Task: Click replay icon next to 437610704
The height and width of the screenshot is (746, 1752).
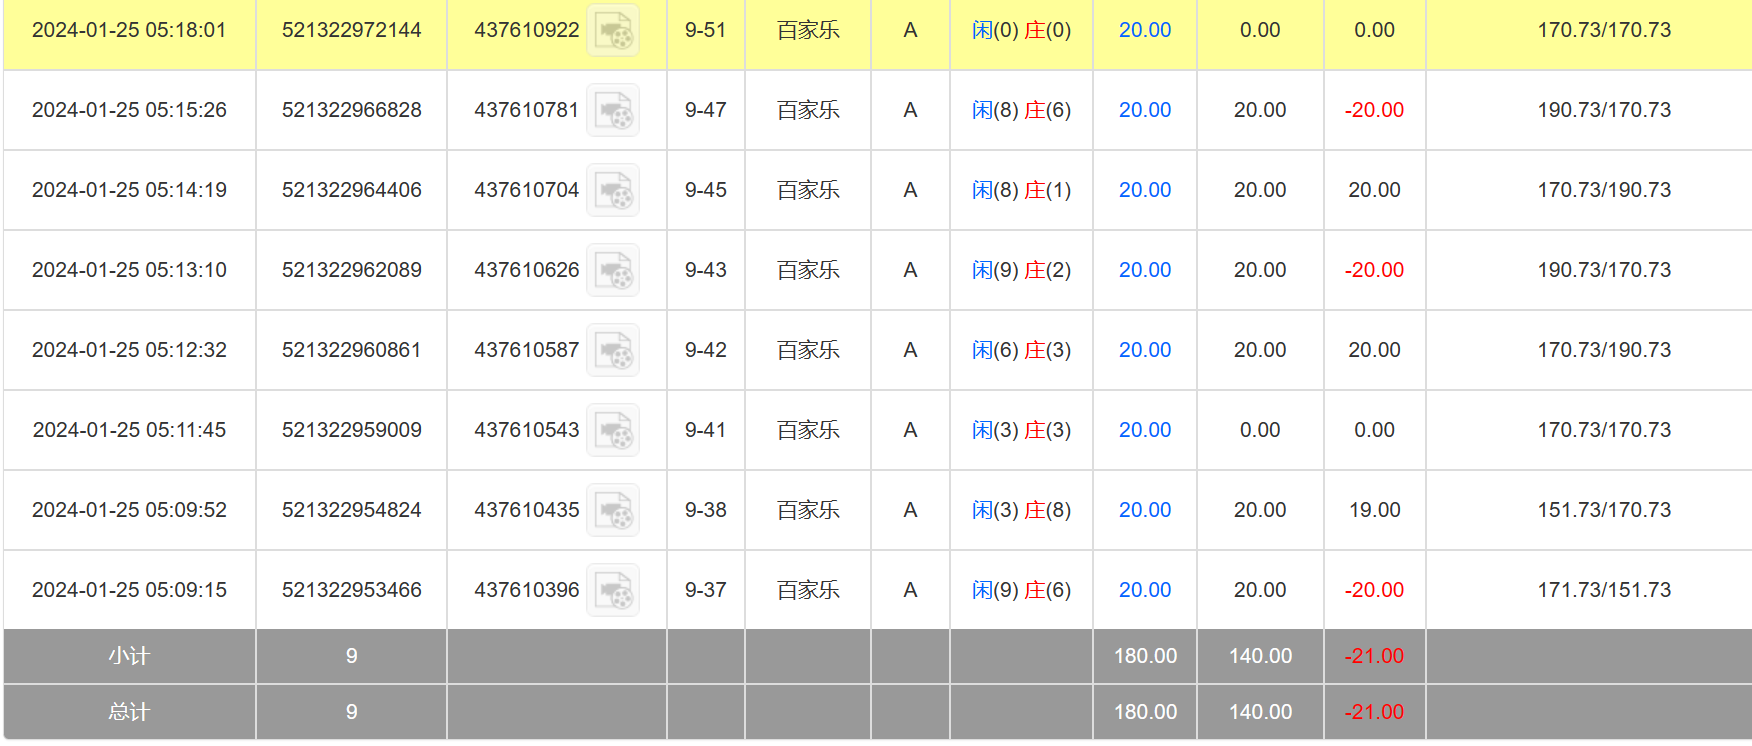Action: pyautogui.click(x=613, y=191)
